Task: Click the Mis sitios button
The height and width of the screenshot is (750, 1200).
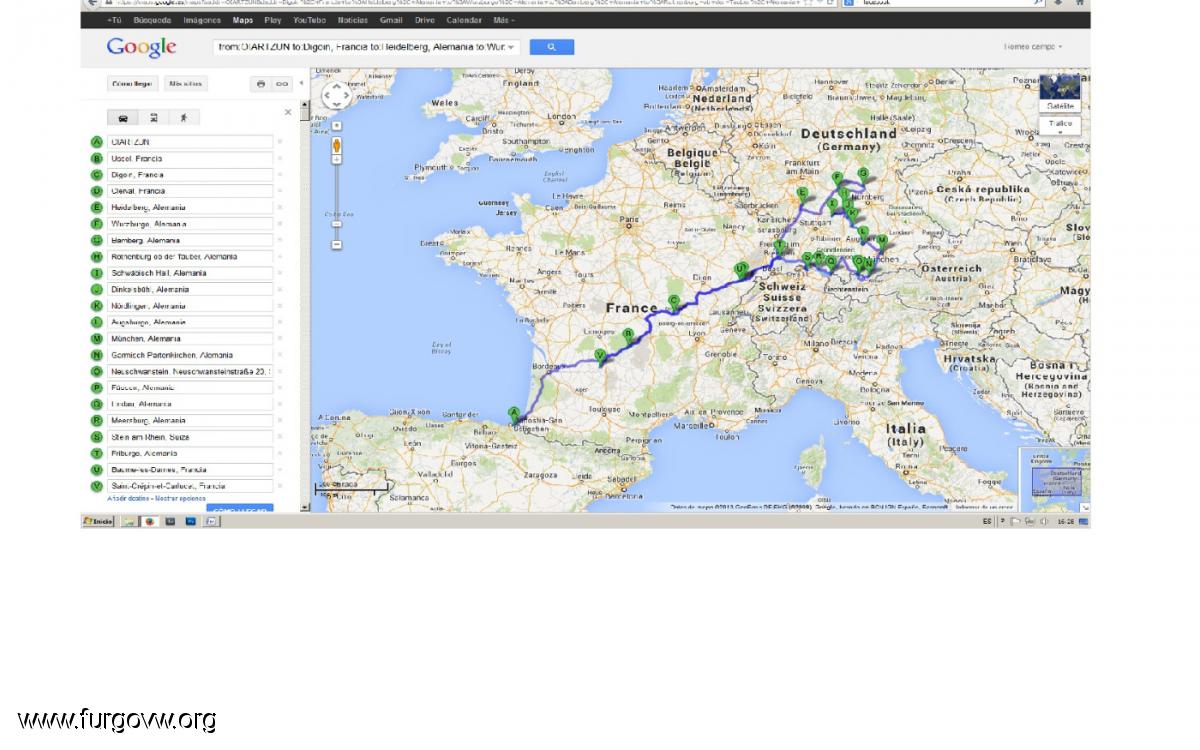Action: (185, 84)
